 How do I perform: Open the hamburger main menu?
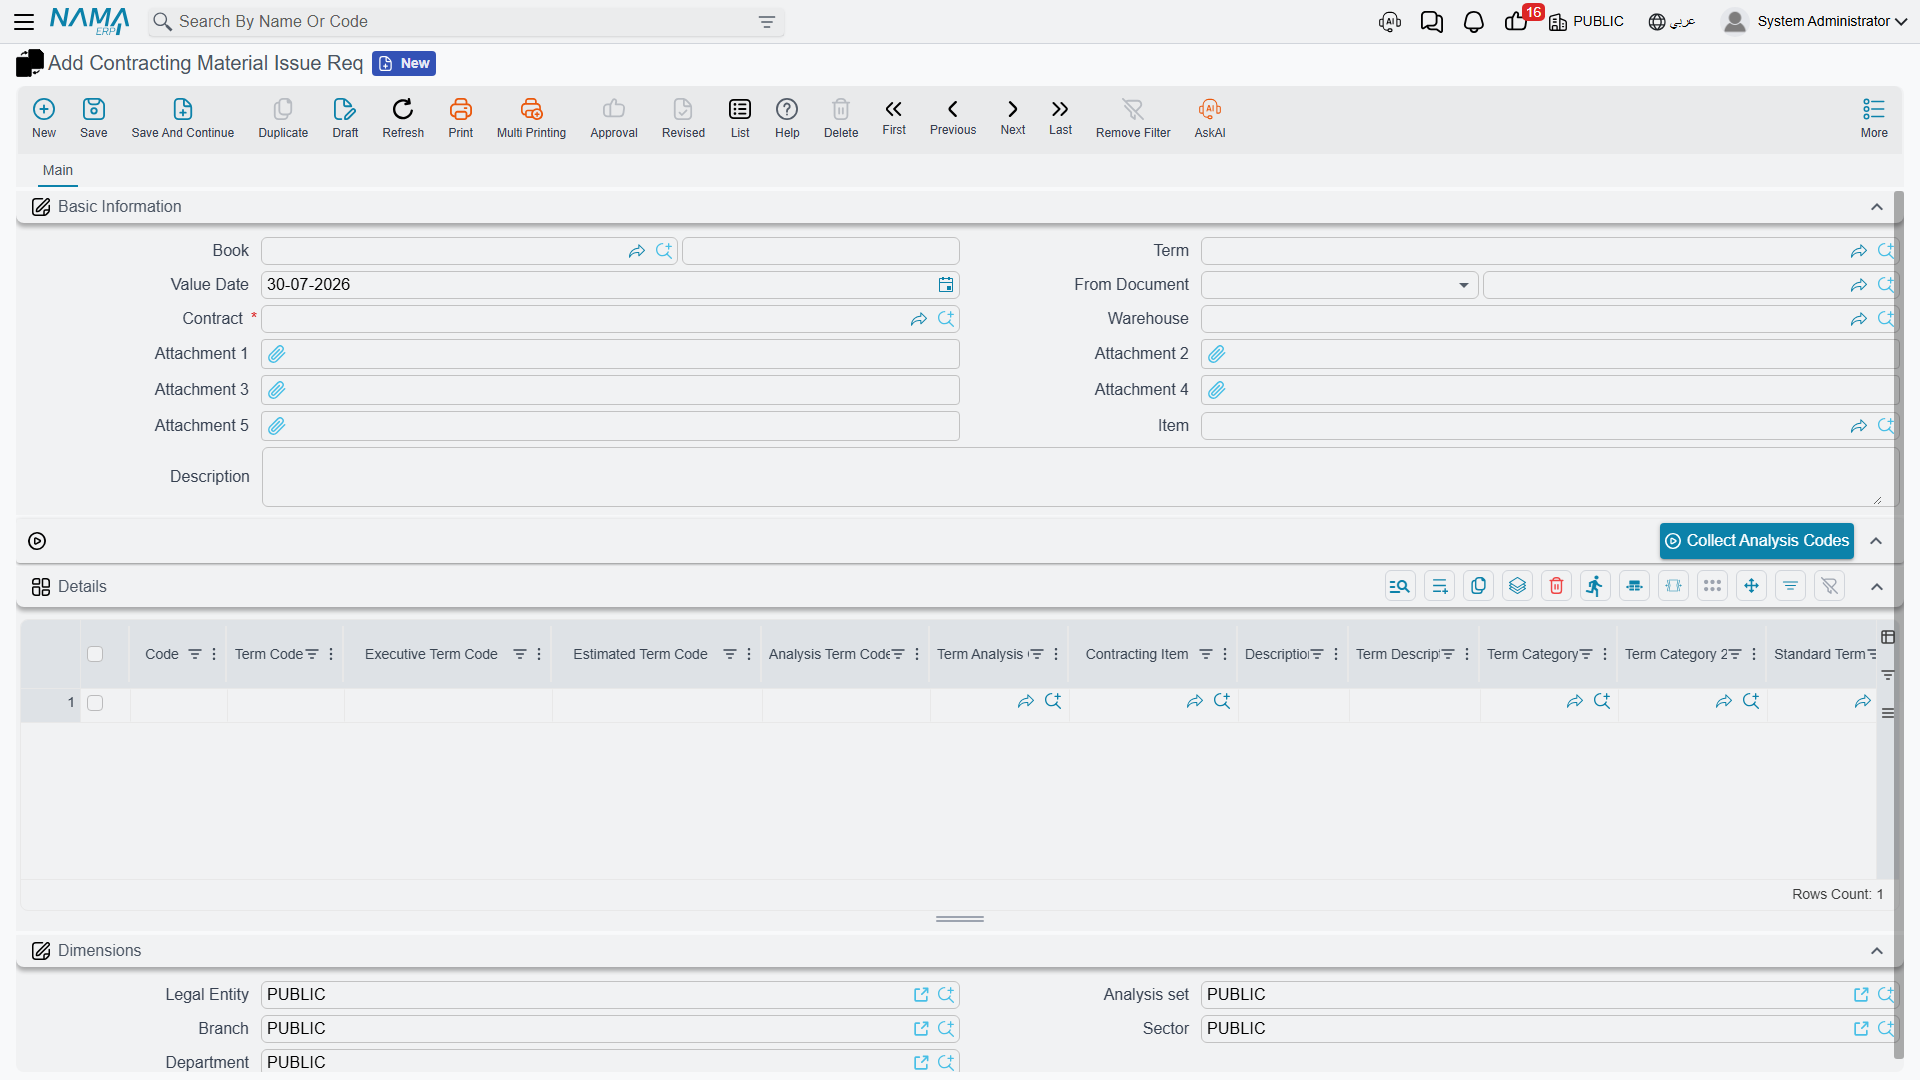coord(24,21)
